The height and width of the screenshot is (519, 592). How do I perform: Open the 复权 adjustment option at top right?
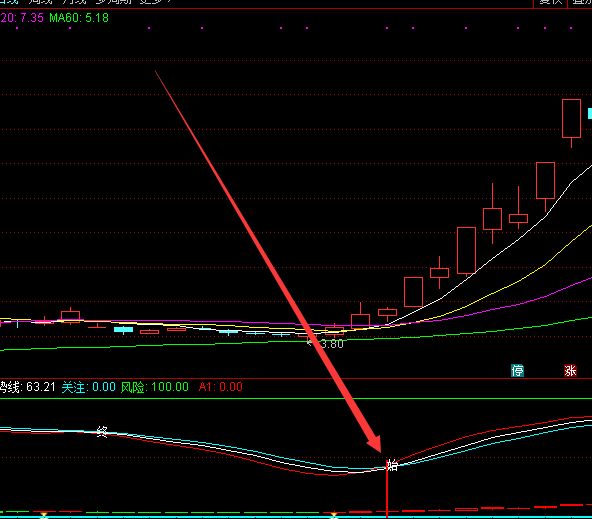pyautogui.click(x=550, y=2)
